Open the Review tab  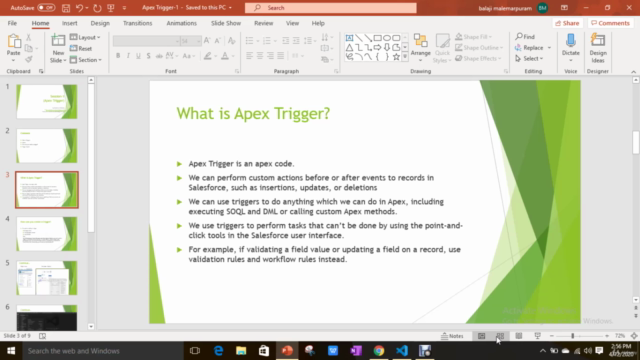pos(264,23)
